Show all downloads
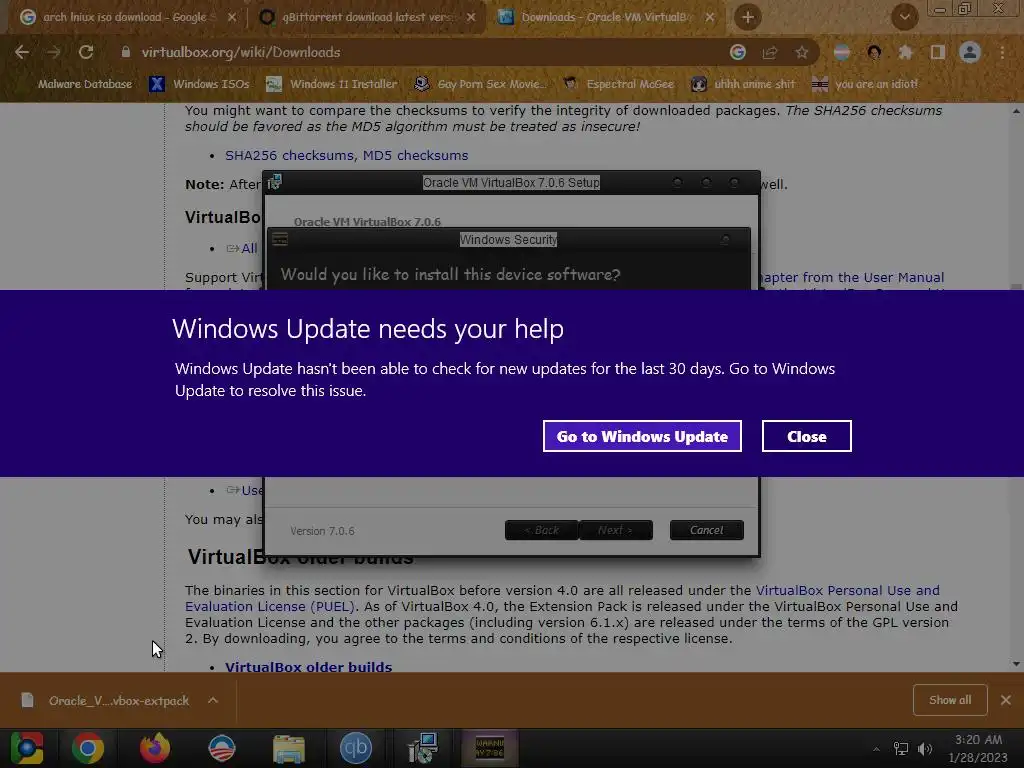Screen dimensions: 1024x768 click(950, 700)
